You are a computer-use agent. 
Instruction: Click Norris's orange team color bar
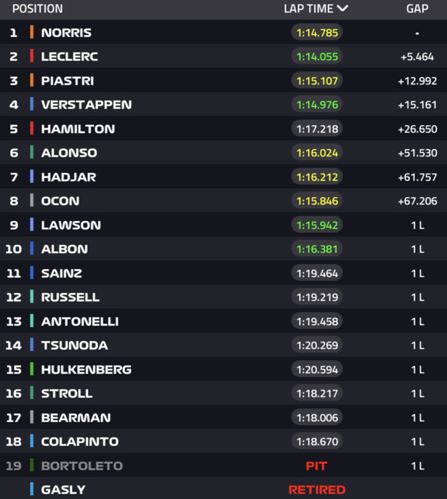32,32
